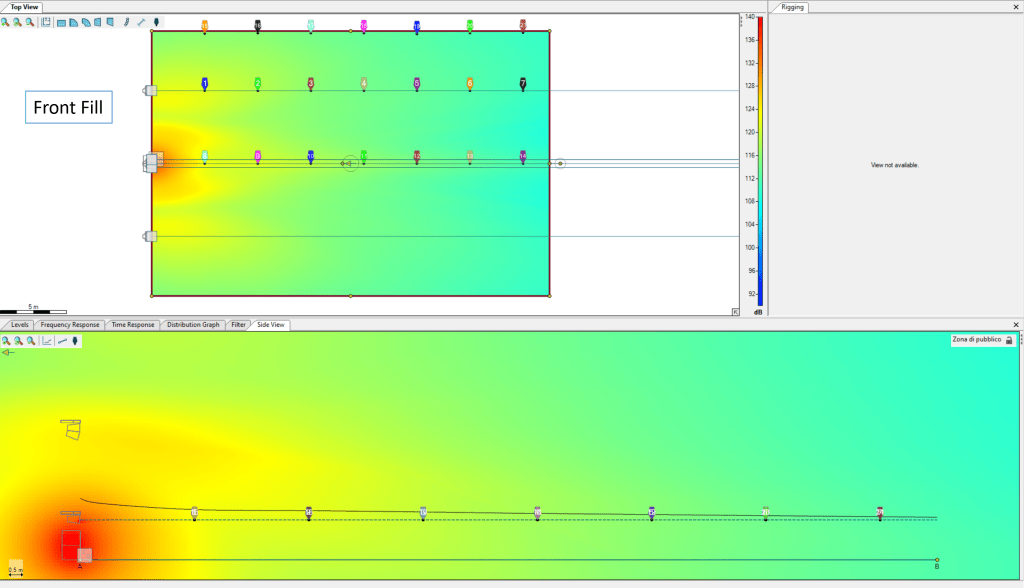The height and width of the screenshot is (588, 1024).
Task: Open the dotted options handle above the dB scale
Action: [x=742, y=19]
